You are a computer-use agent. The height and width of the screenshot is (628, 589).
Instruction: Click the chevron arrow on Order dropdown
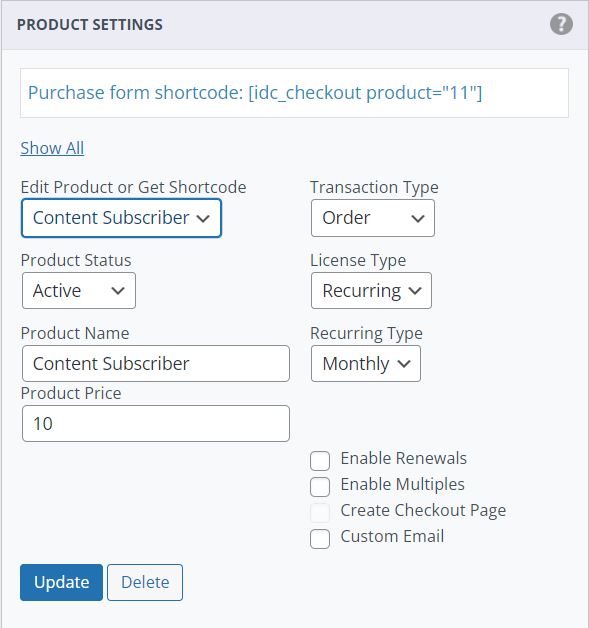[418, 218]
